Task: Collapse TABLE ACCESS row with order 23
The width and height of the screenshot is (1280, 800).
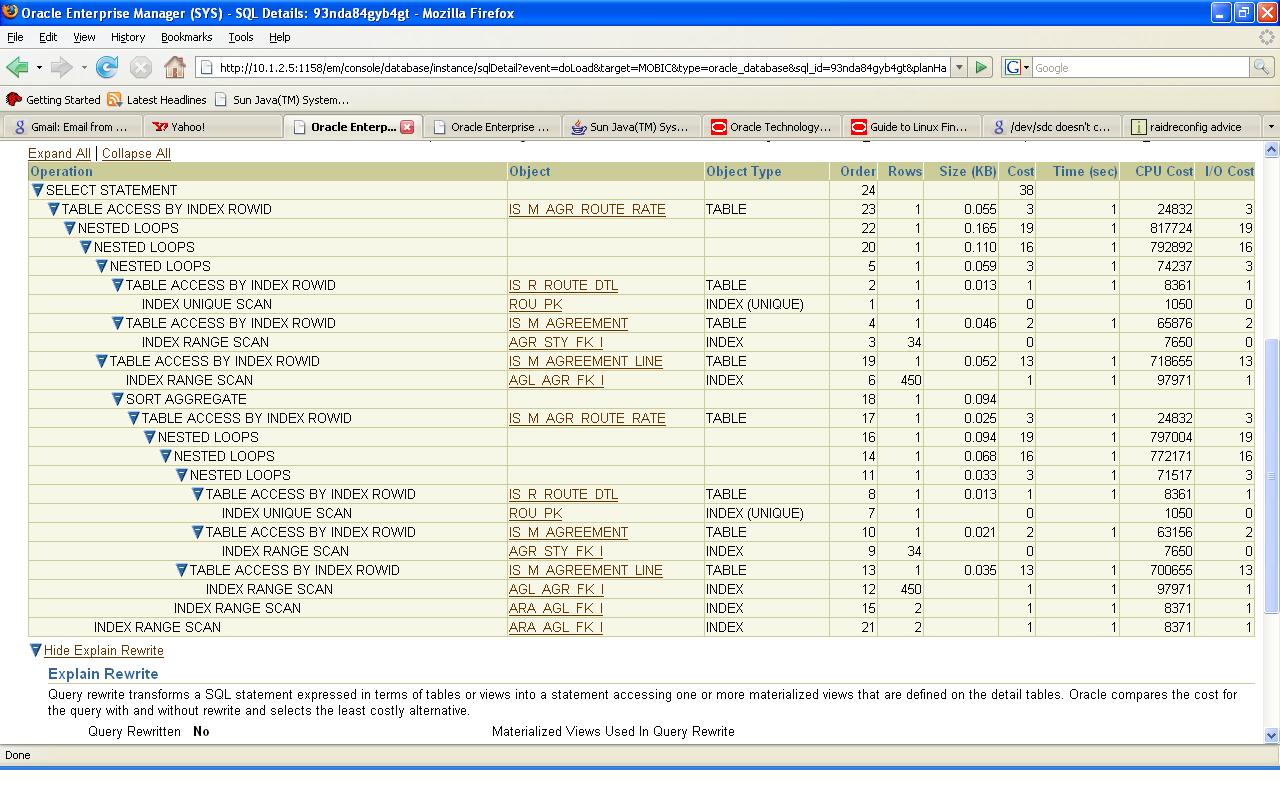Action: 53,209
